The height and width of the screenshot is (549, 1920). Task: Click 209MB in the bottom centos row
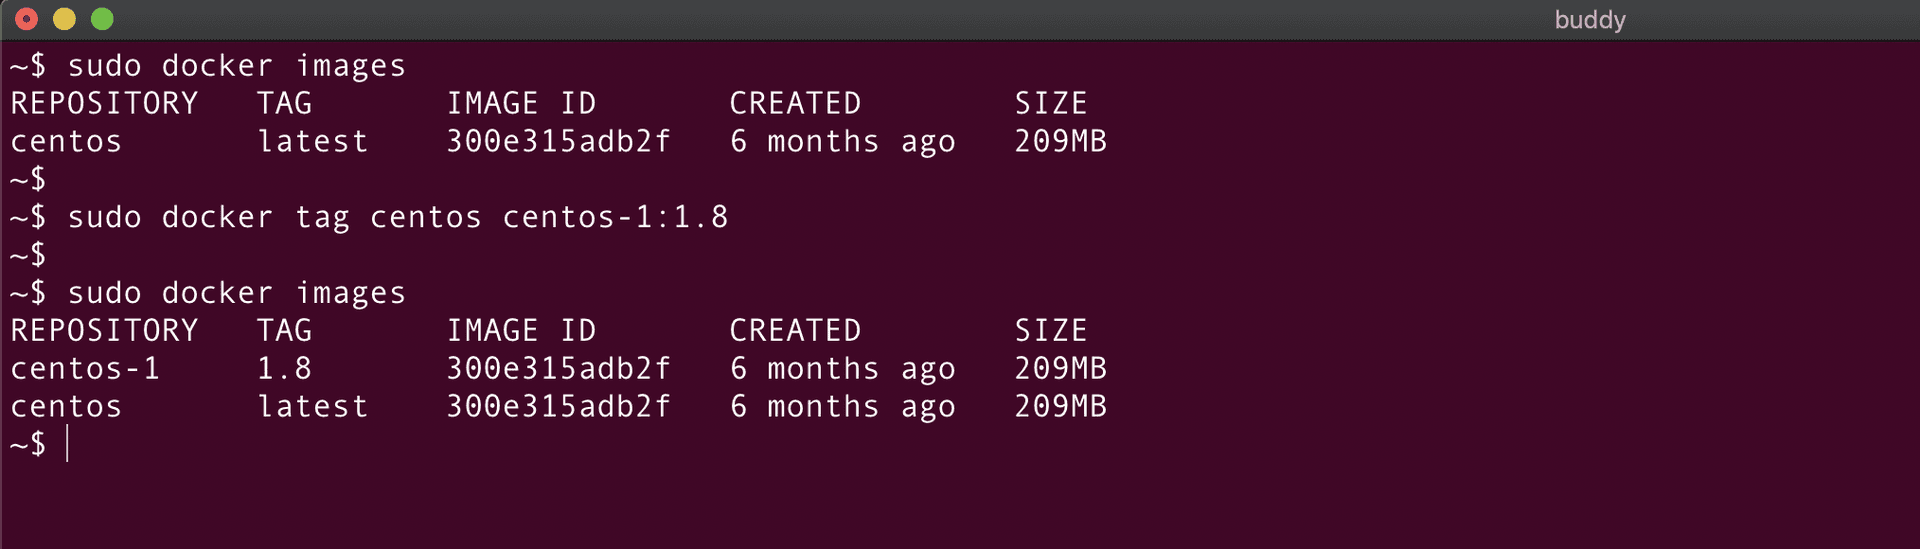[1060, 407]
